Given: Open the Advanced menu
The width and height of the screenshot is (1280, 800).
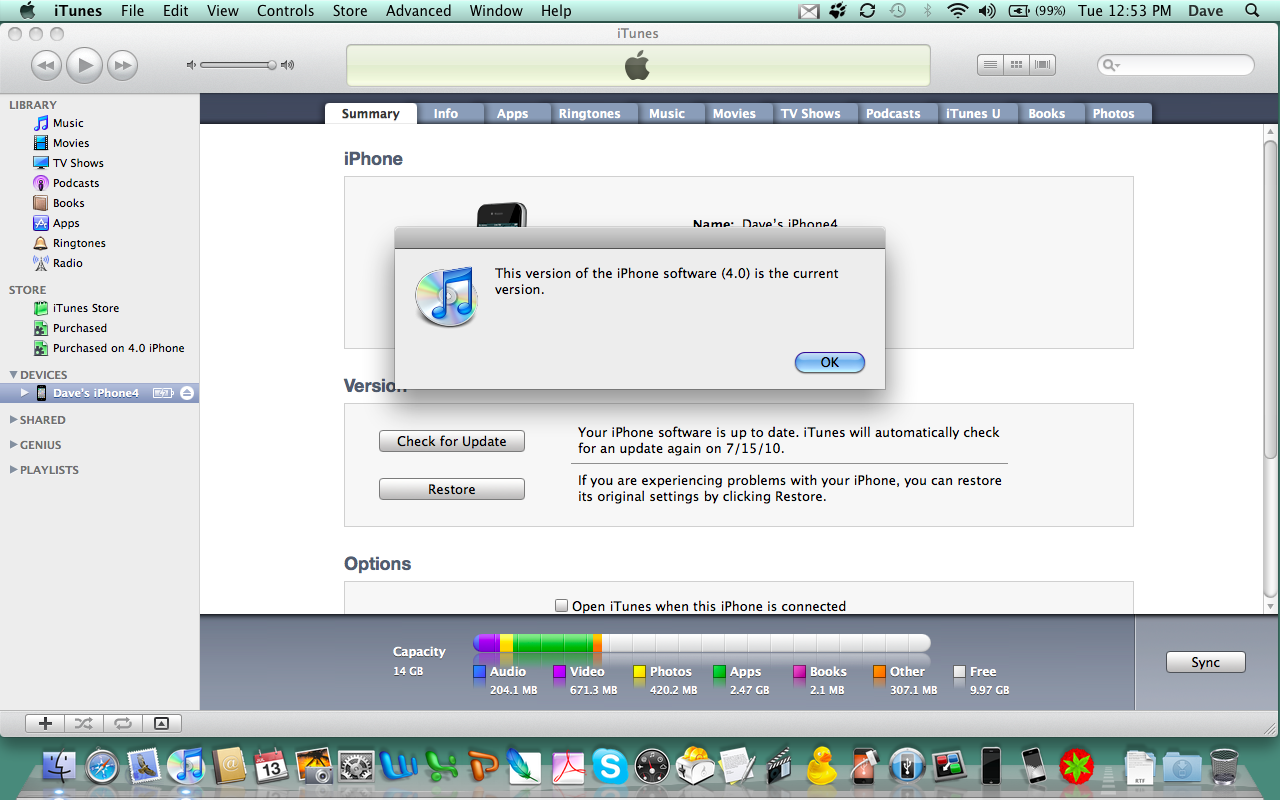Looking at the screenshot, I should pyautogui.click(x=418, y=11).
